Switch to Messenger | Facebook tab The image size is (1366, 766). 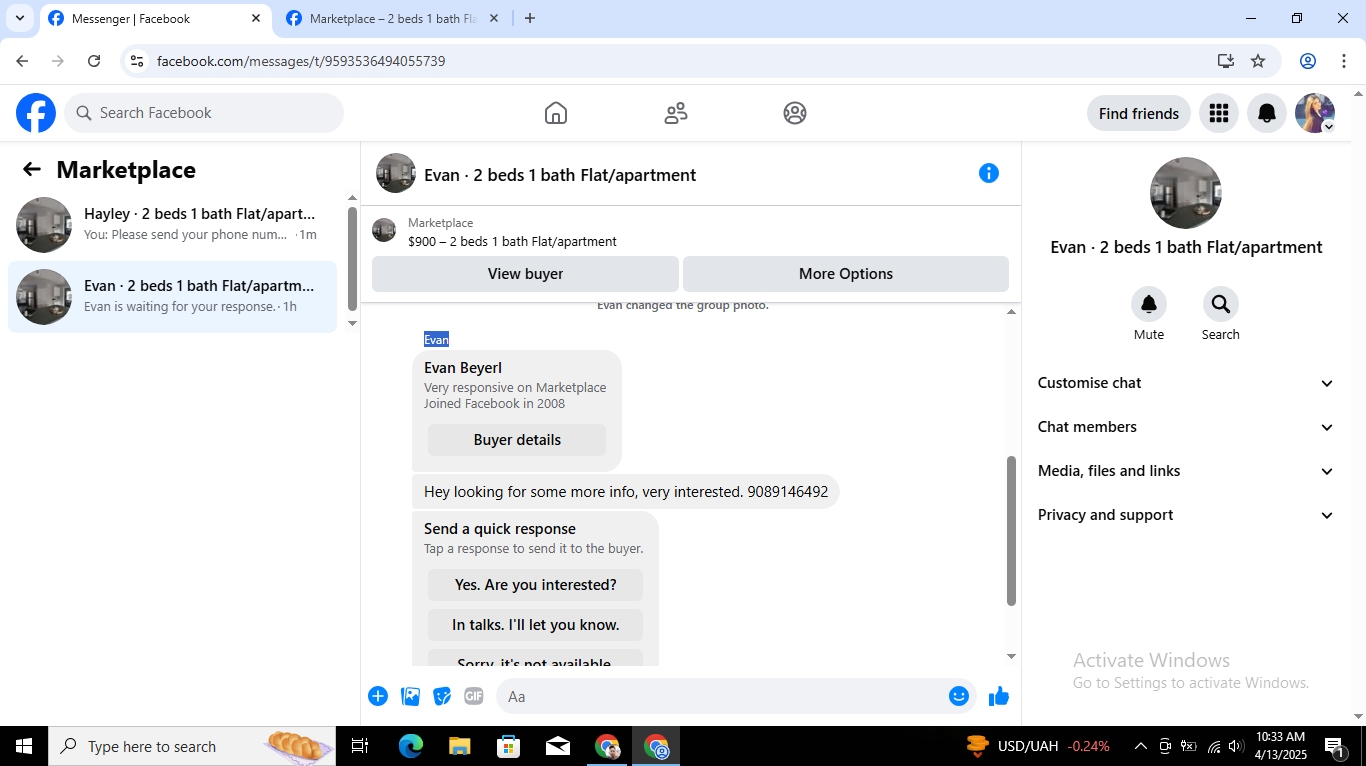pyautogui.click(x=155, y=19)
